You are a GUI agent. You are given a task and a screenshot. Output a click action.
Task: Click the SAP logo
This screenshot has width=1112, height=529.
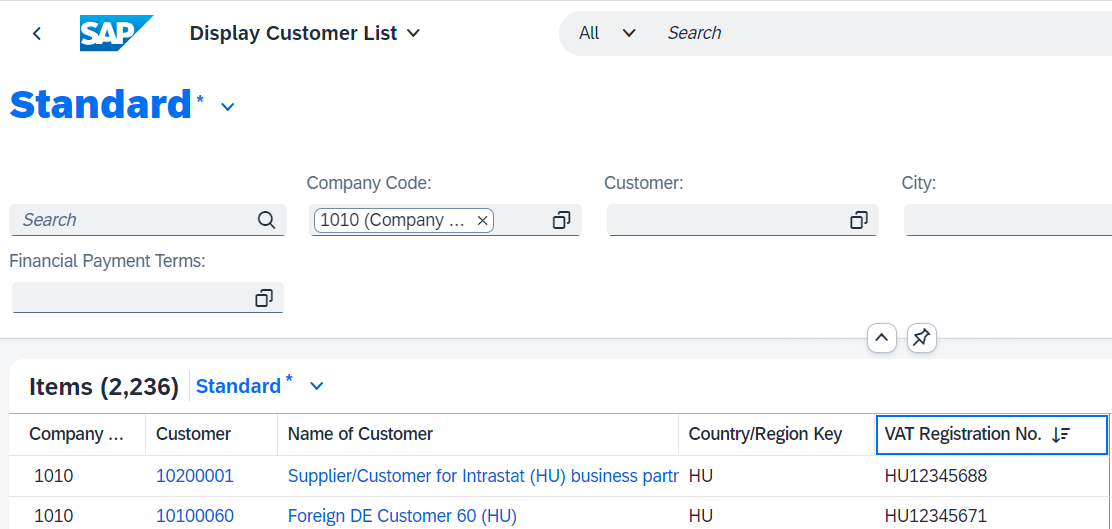(116, 33)
